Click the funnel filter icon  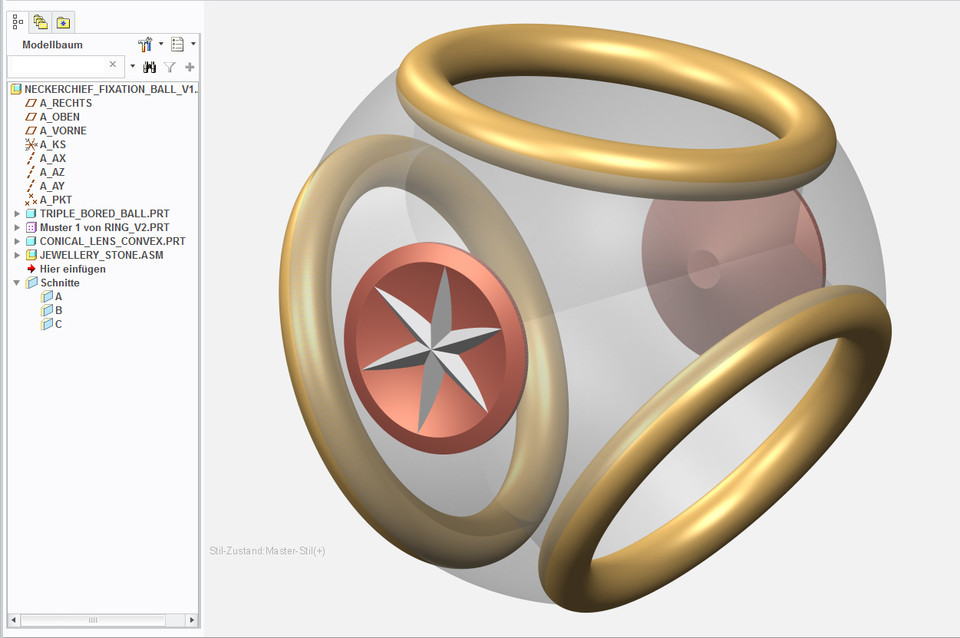click(170, 67)
